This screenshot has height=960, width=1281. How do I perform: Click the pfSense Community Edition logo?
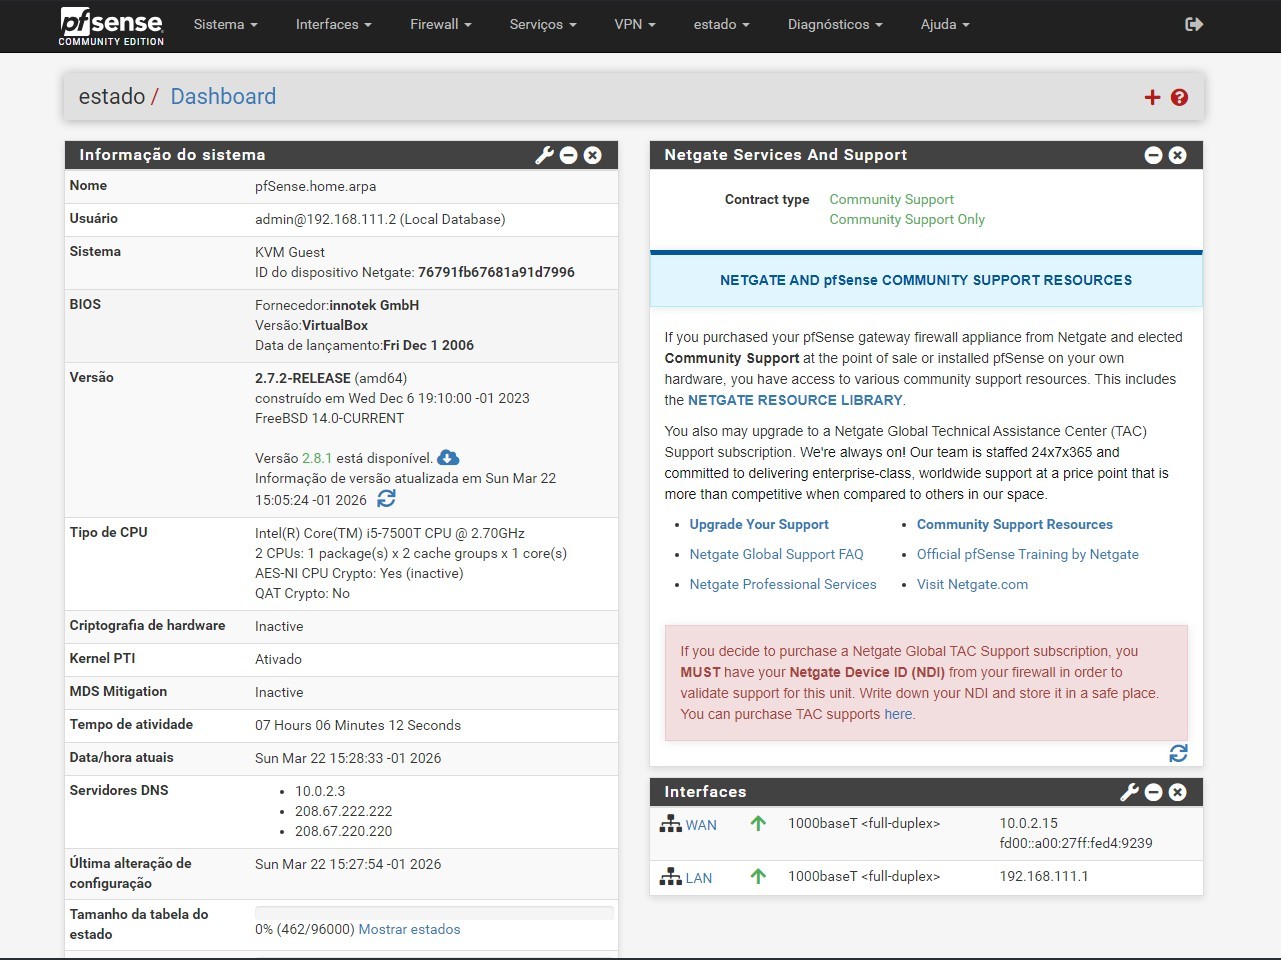[x=110, y=26]
